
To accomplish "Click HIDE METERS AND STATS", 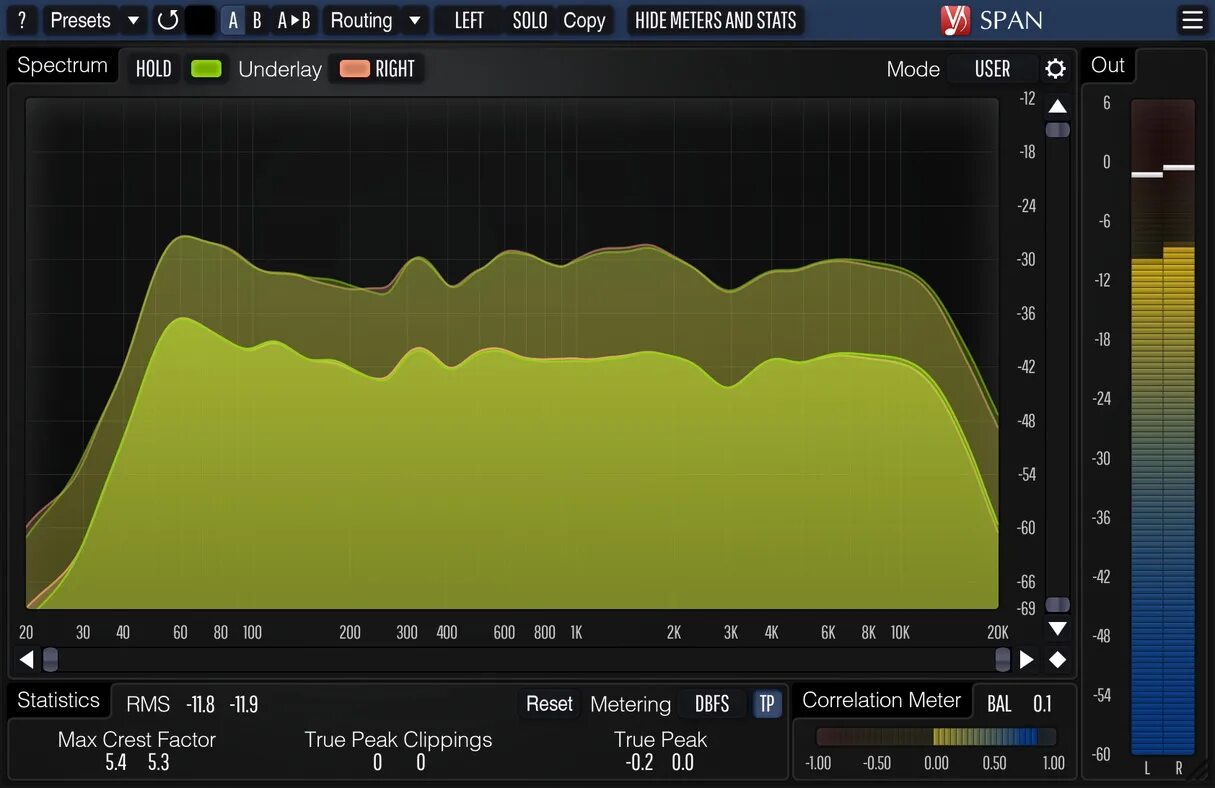I will coord(715,20).
